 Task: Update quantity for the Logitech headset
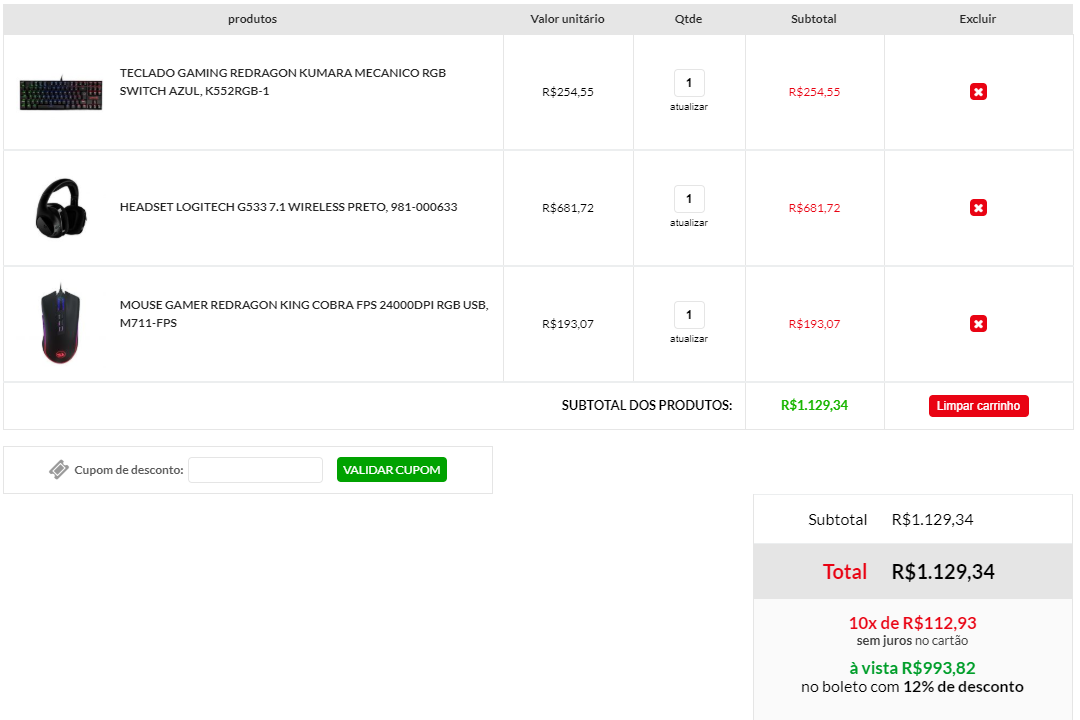point(689,223)
